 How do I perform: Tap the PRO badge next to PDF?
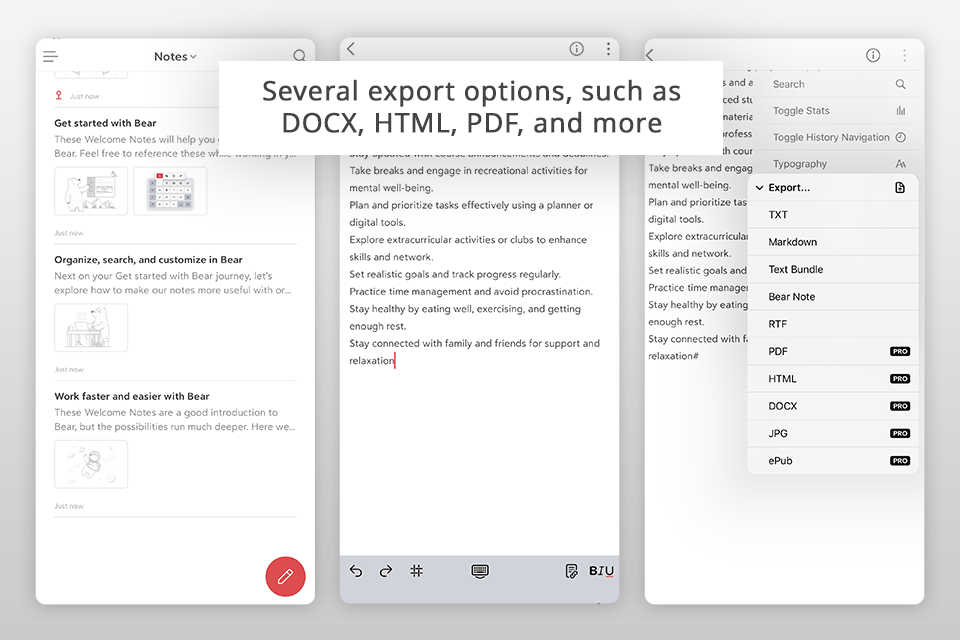900,352
